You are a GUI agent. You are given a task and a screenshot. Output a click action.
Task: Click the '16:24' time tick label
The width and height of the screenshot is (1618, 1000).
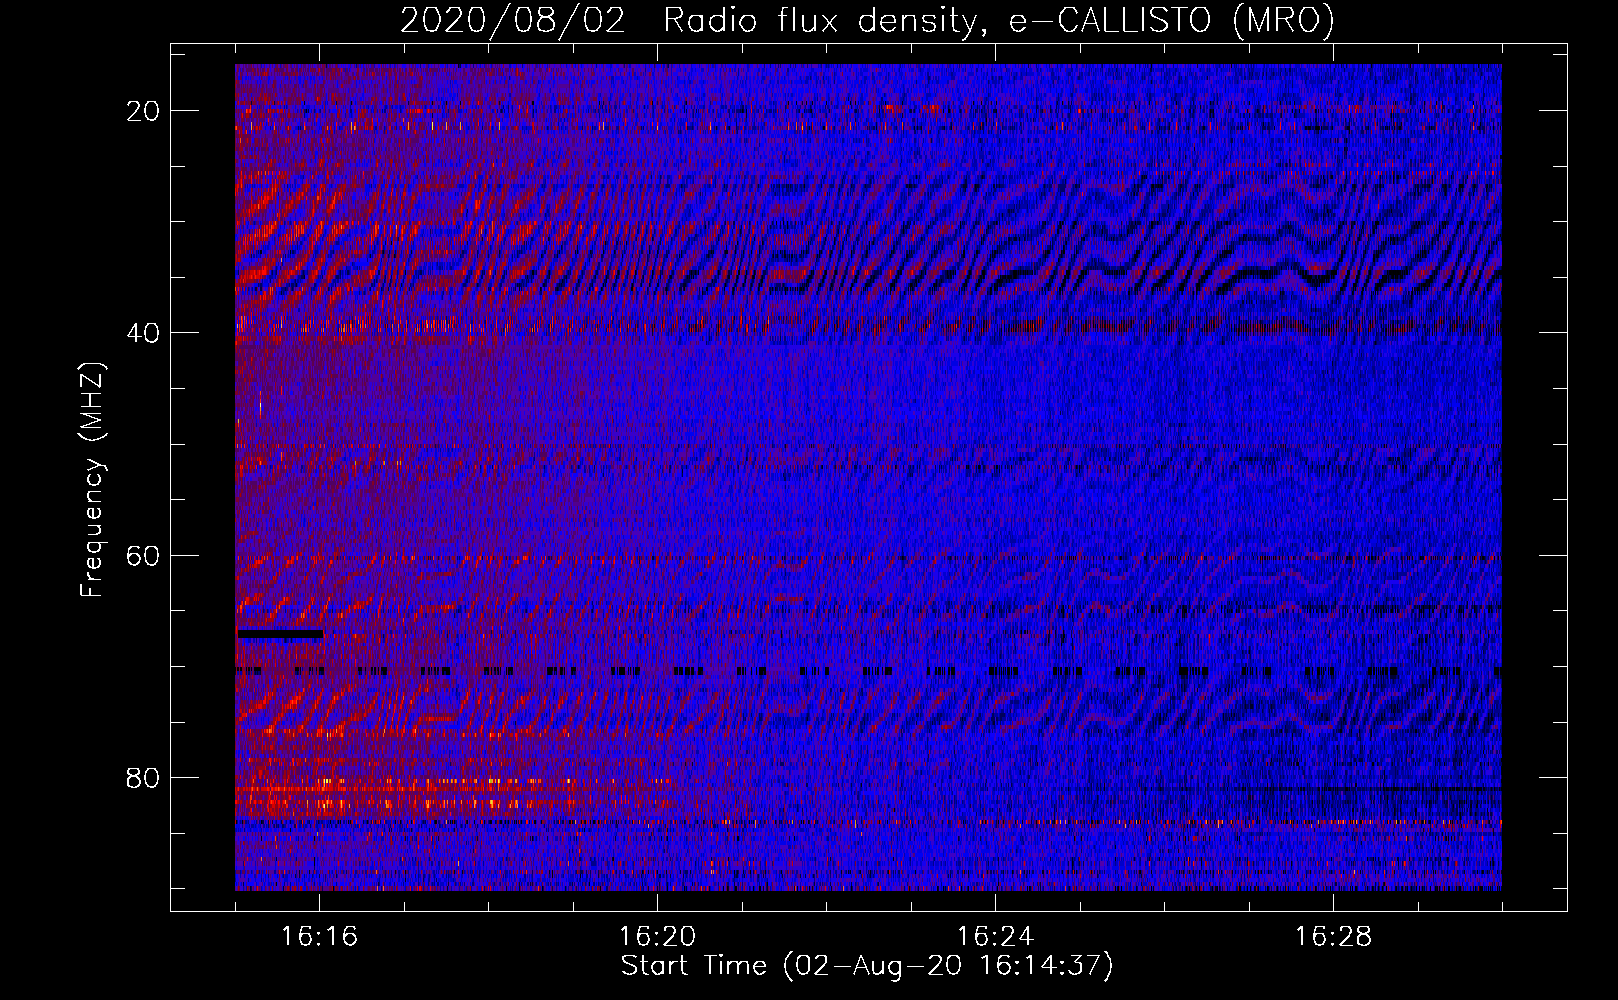(995, 937)
